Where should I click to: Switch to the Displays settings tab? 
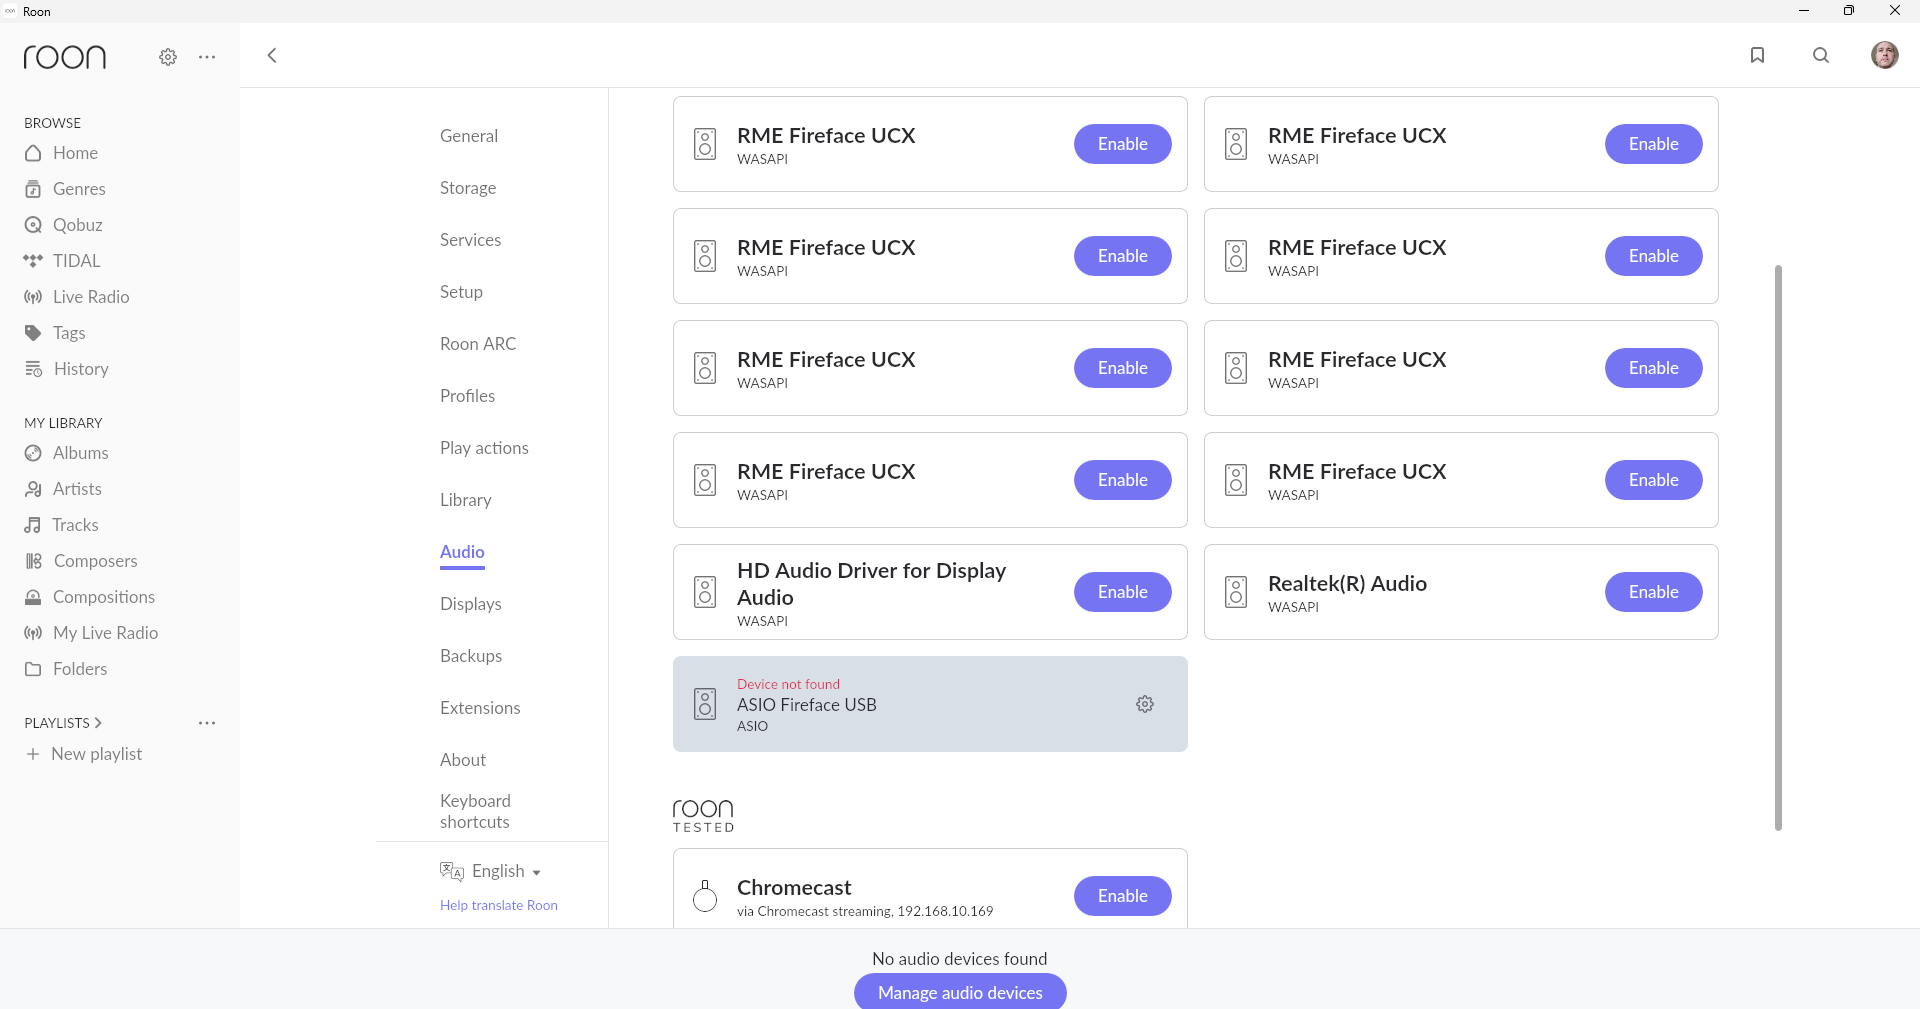(470, 604)
